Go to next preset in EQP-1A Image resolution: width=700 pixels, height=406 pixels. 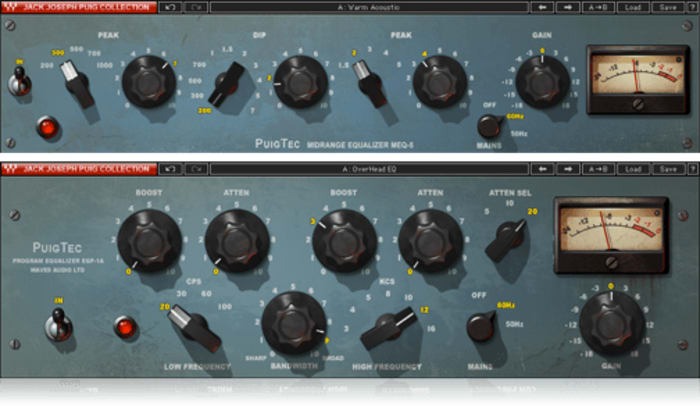(568, 169)
